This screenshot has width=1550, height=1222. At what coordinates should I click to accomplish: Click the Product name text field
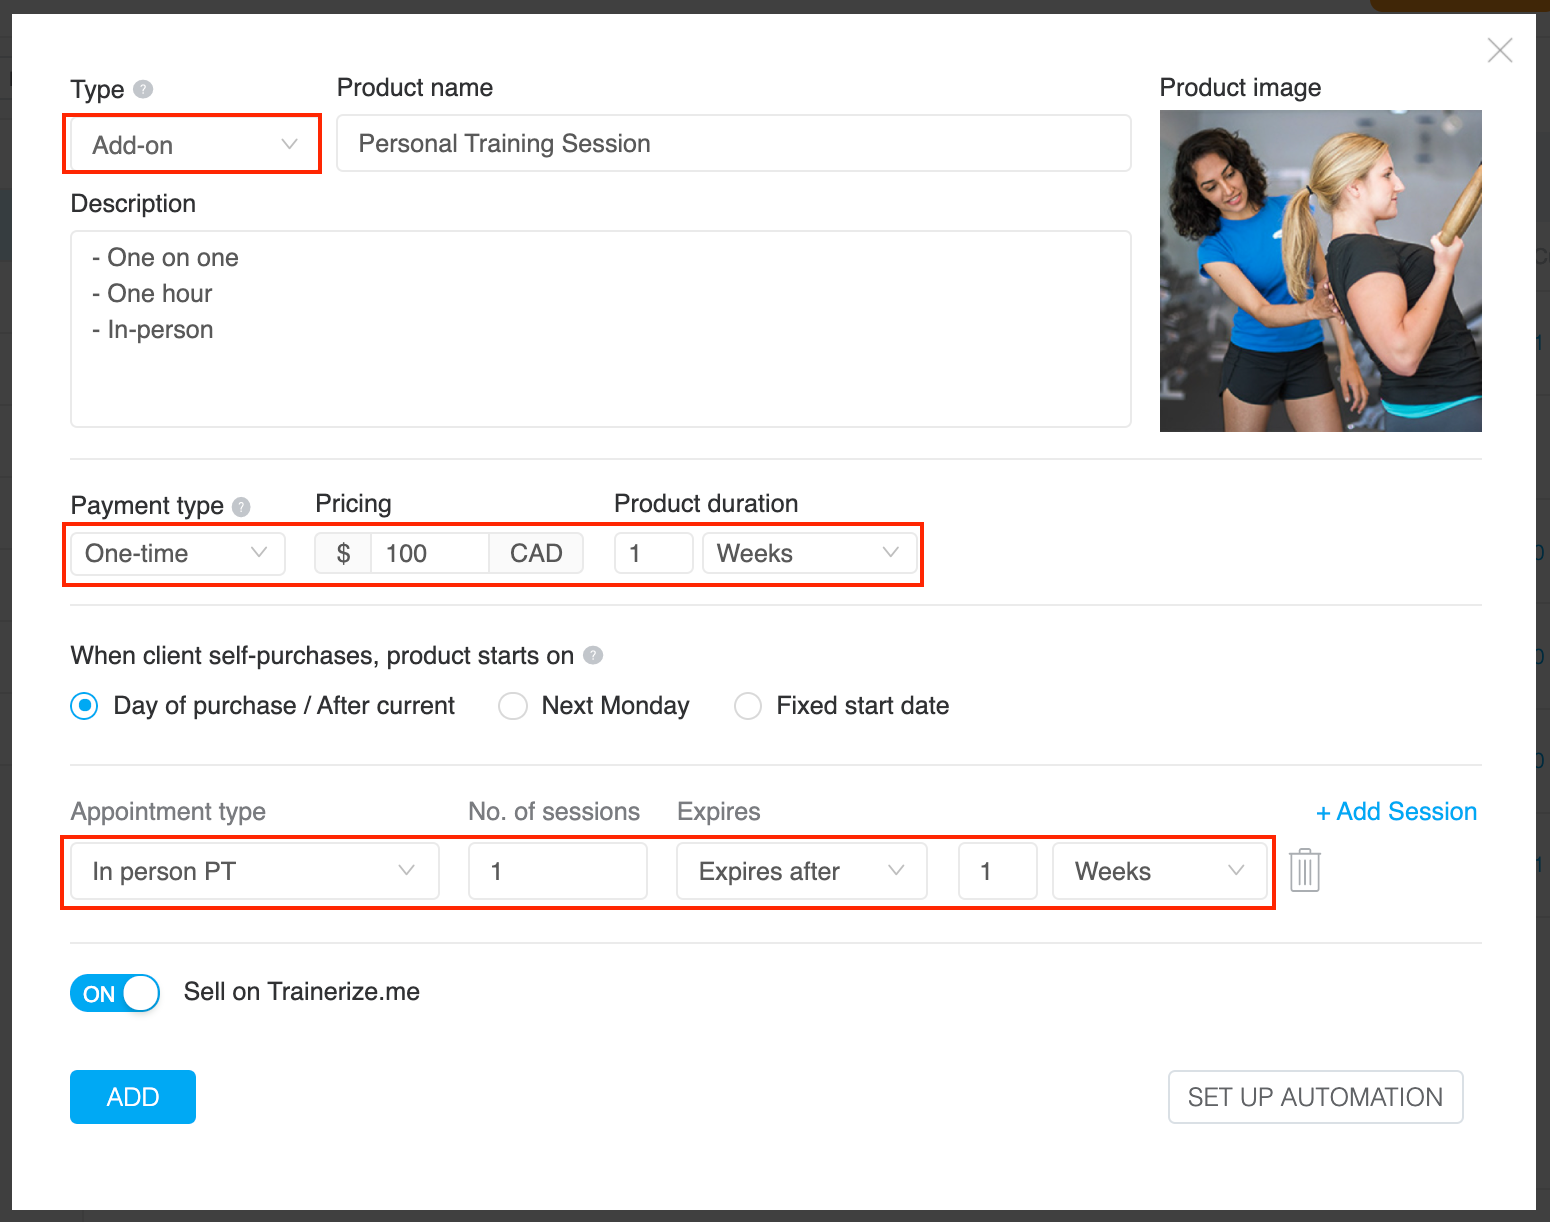(x=733, y=143)
